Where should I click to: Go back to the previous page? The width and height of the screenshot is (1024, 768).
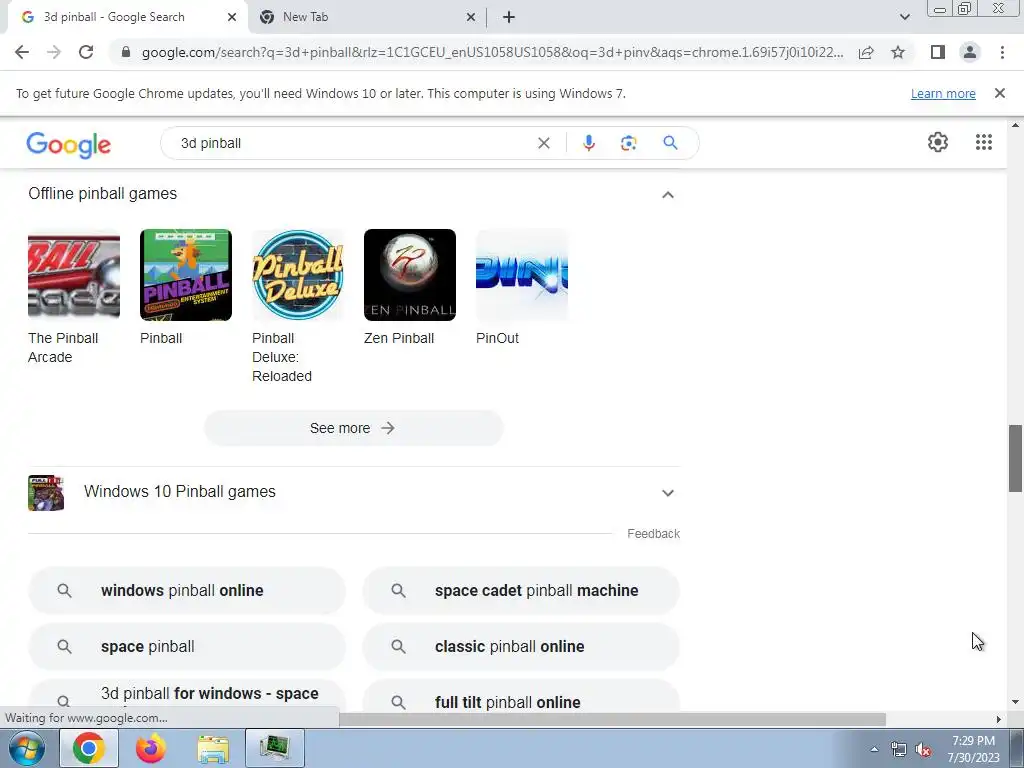(22, 52)
